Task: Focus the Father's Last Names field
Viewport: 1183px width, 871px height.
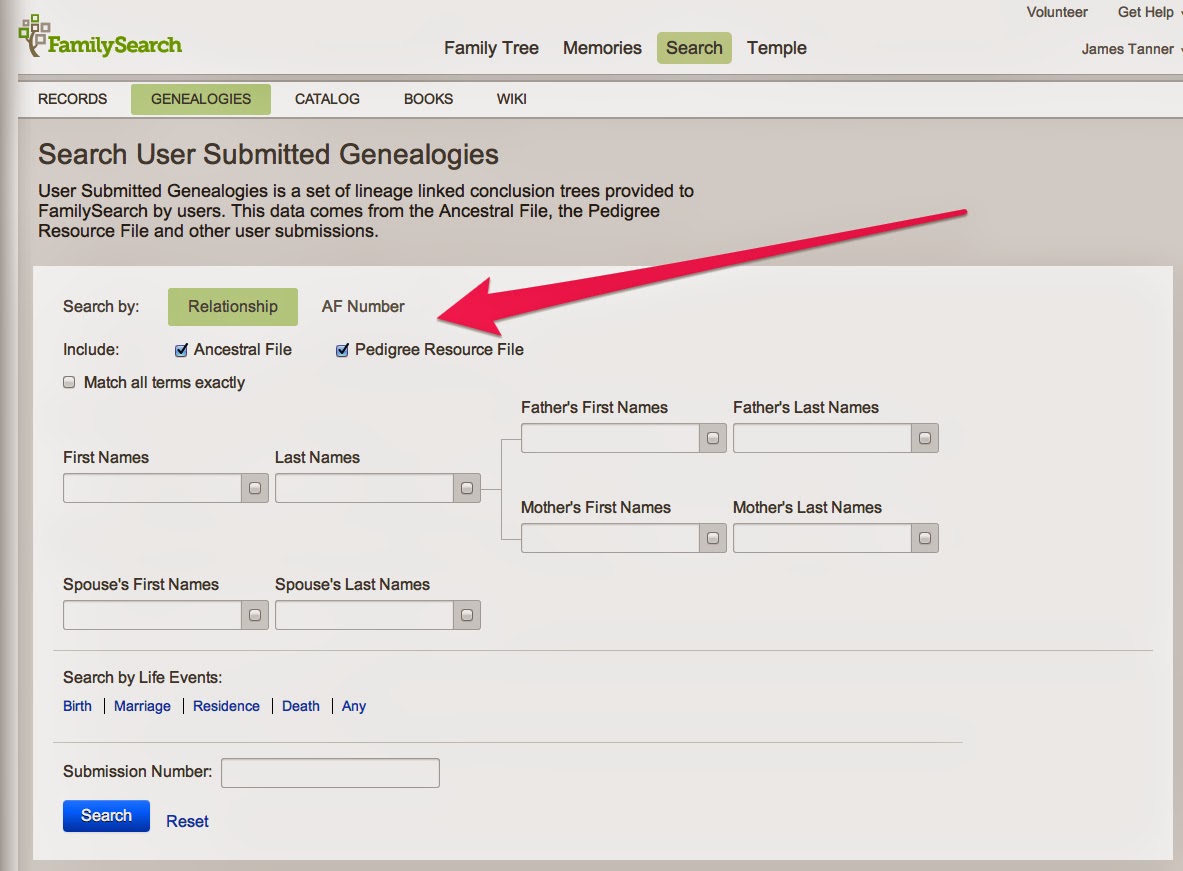Action: click(x=822, y=439)
